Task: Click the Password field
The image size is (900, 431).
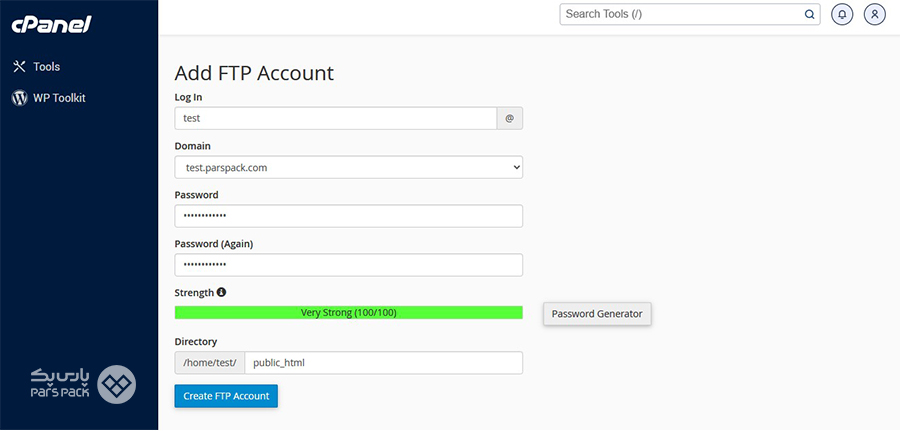Action: pos(348,216)
